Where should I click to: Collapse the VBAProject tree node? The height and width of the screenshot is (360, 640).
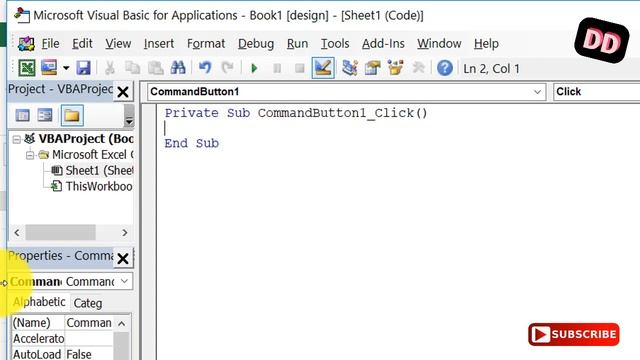click(x=16, y=140)
